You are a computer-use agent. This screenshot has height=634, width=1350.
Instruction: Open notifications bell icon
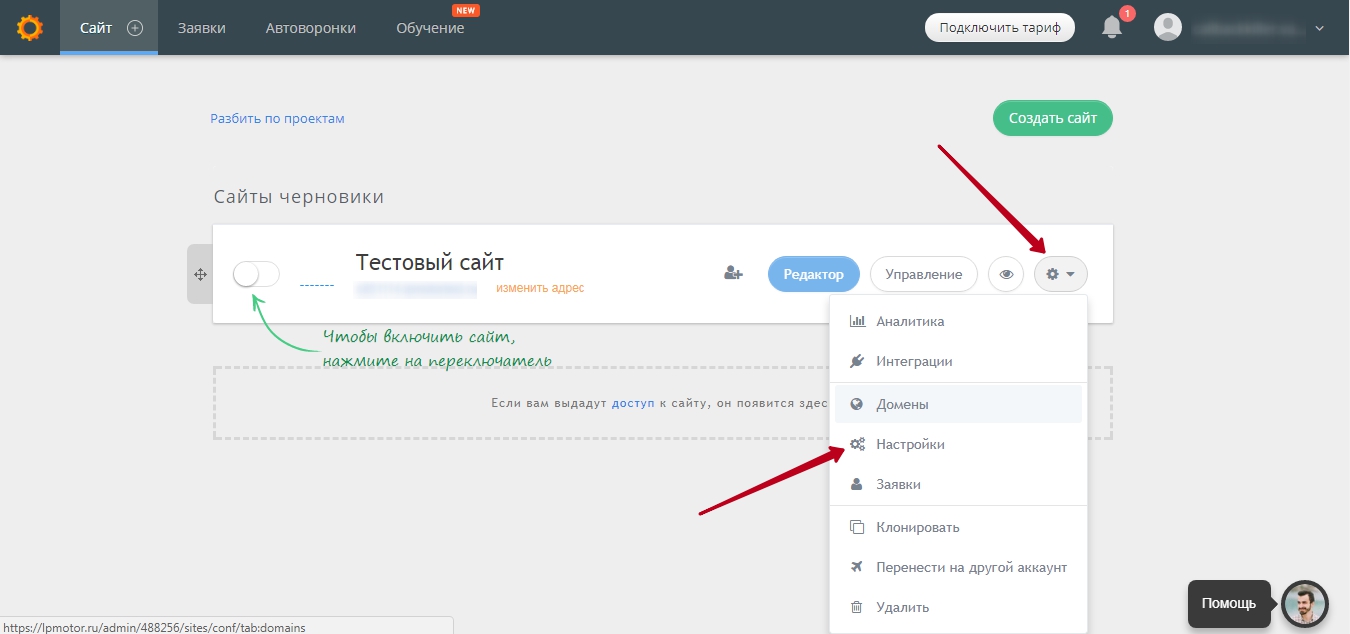click(x=1112, y=27)
